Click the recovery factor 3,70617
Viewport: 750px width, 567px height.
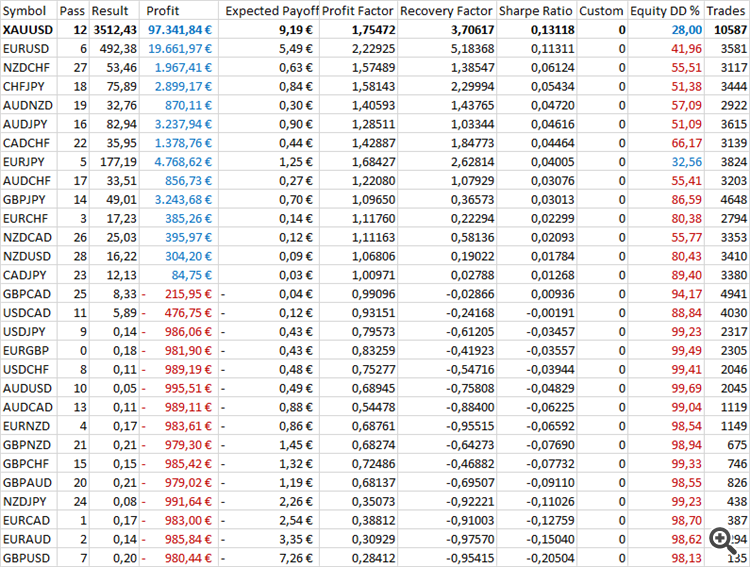[x=473, y=30]
